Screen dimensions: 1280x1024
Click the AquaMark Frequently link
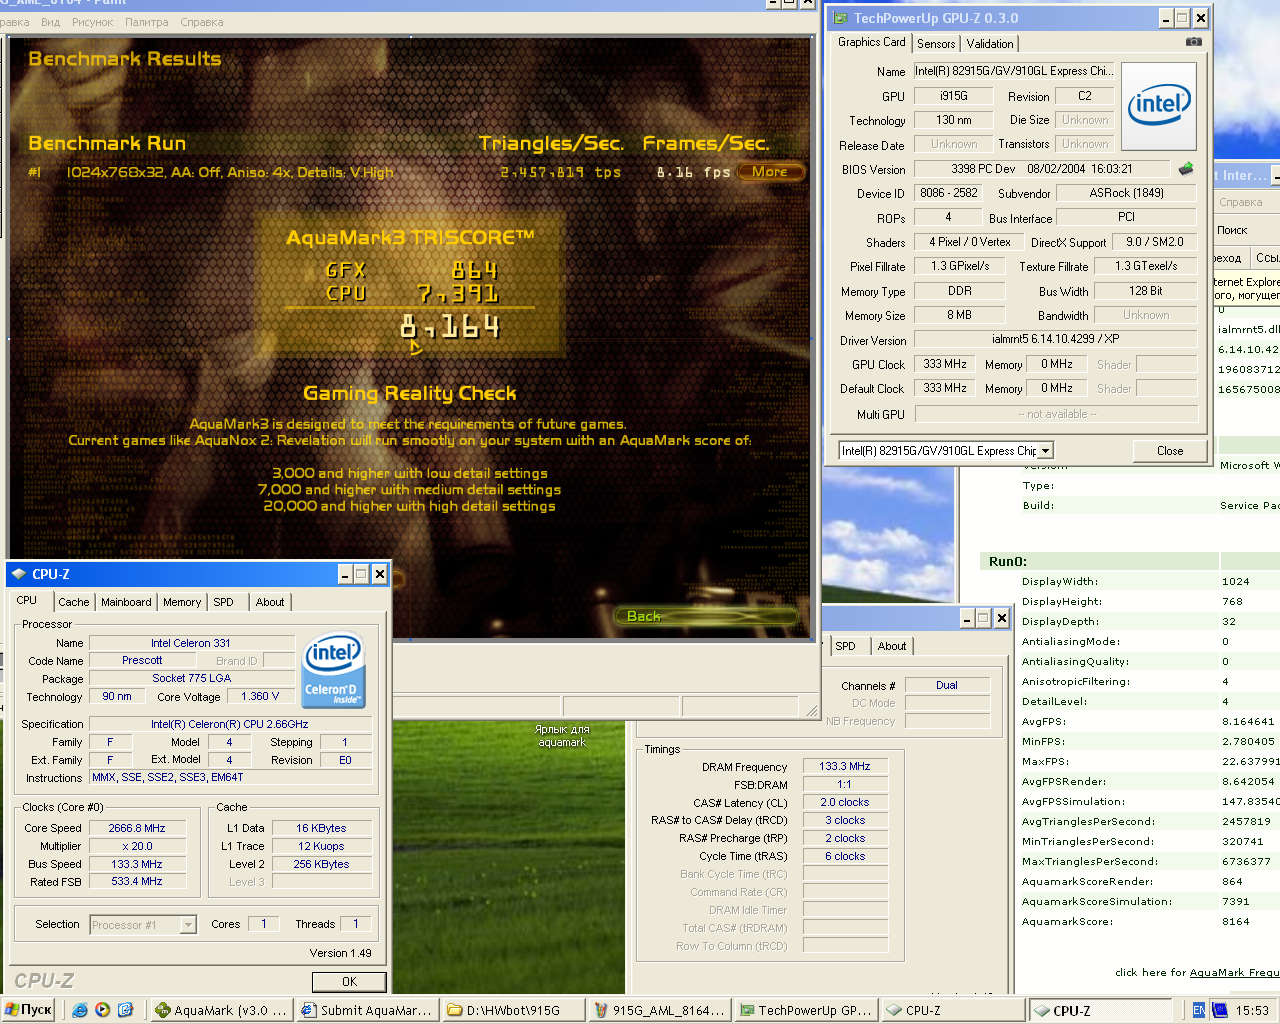[x=1234, y=972]
